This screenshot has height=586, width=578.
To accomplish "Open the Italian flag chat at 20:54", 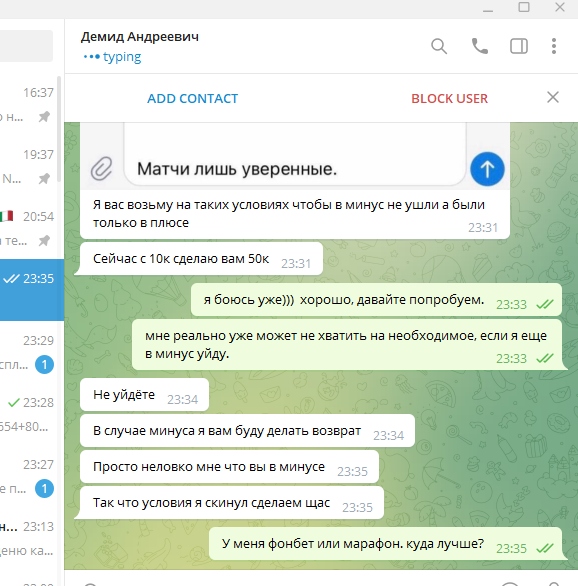I will click(28, 228).
